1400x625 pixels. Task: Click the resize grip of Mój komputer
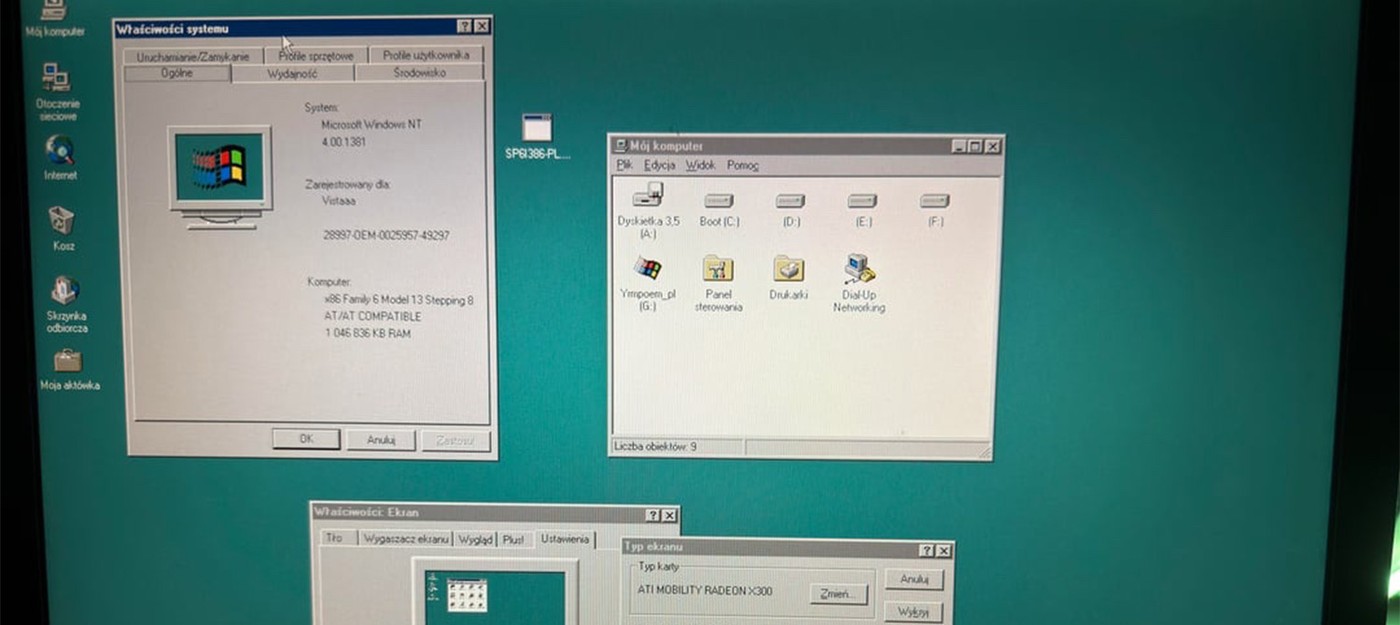tap(983, 452)
